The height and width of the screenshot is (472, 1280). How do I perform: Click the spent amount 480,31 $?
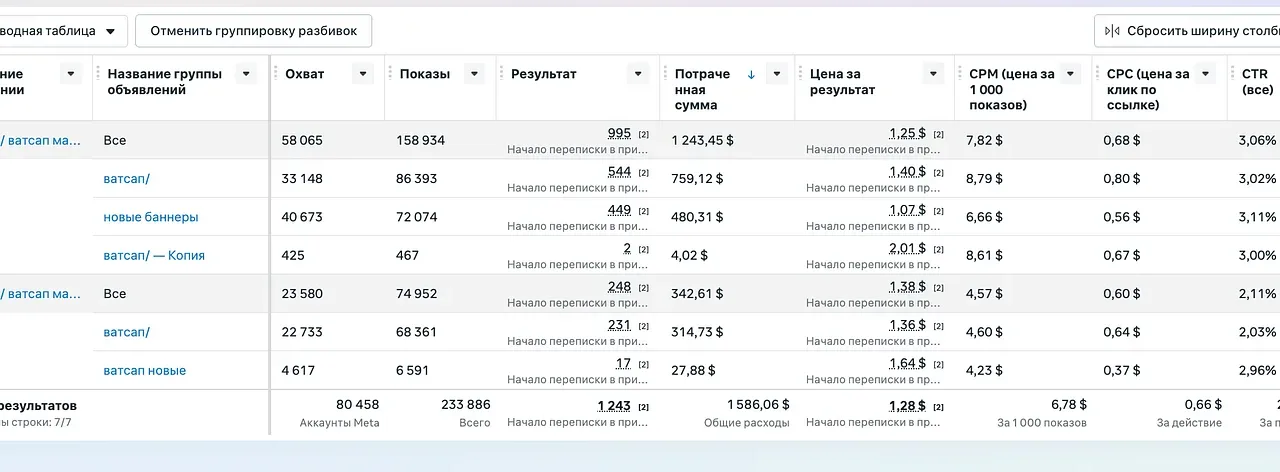697,217
